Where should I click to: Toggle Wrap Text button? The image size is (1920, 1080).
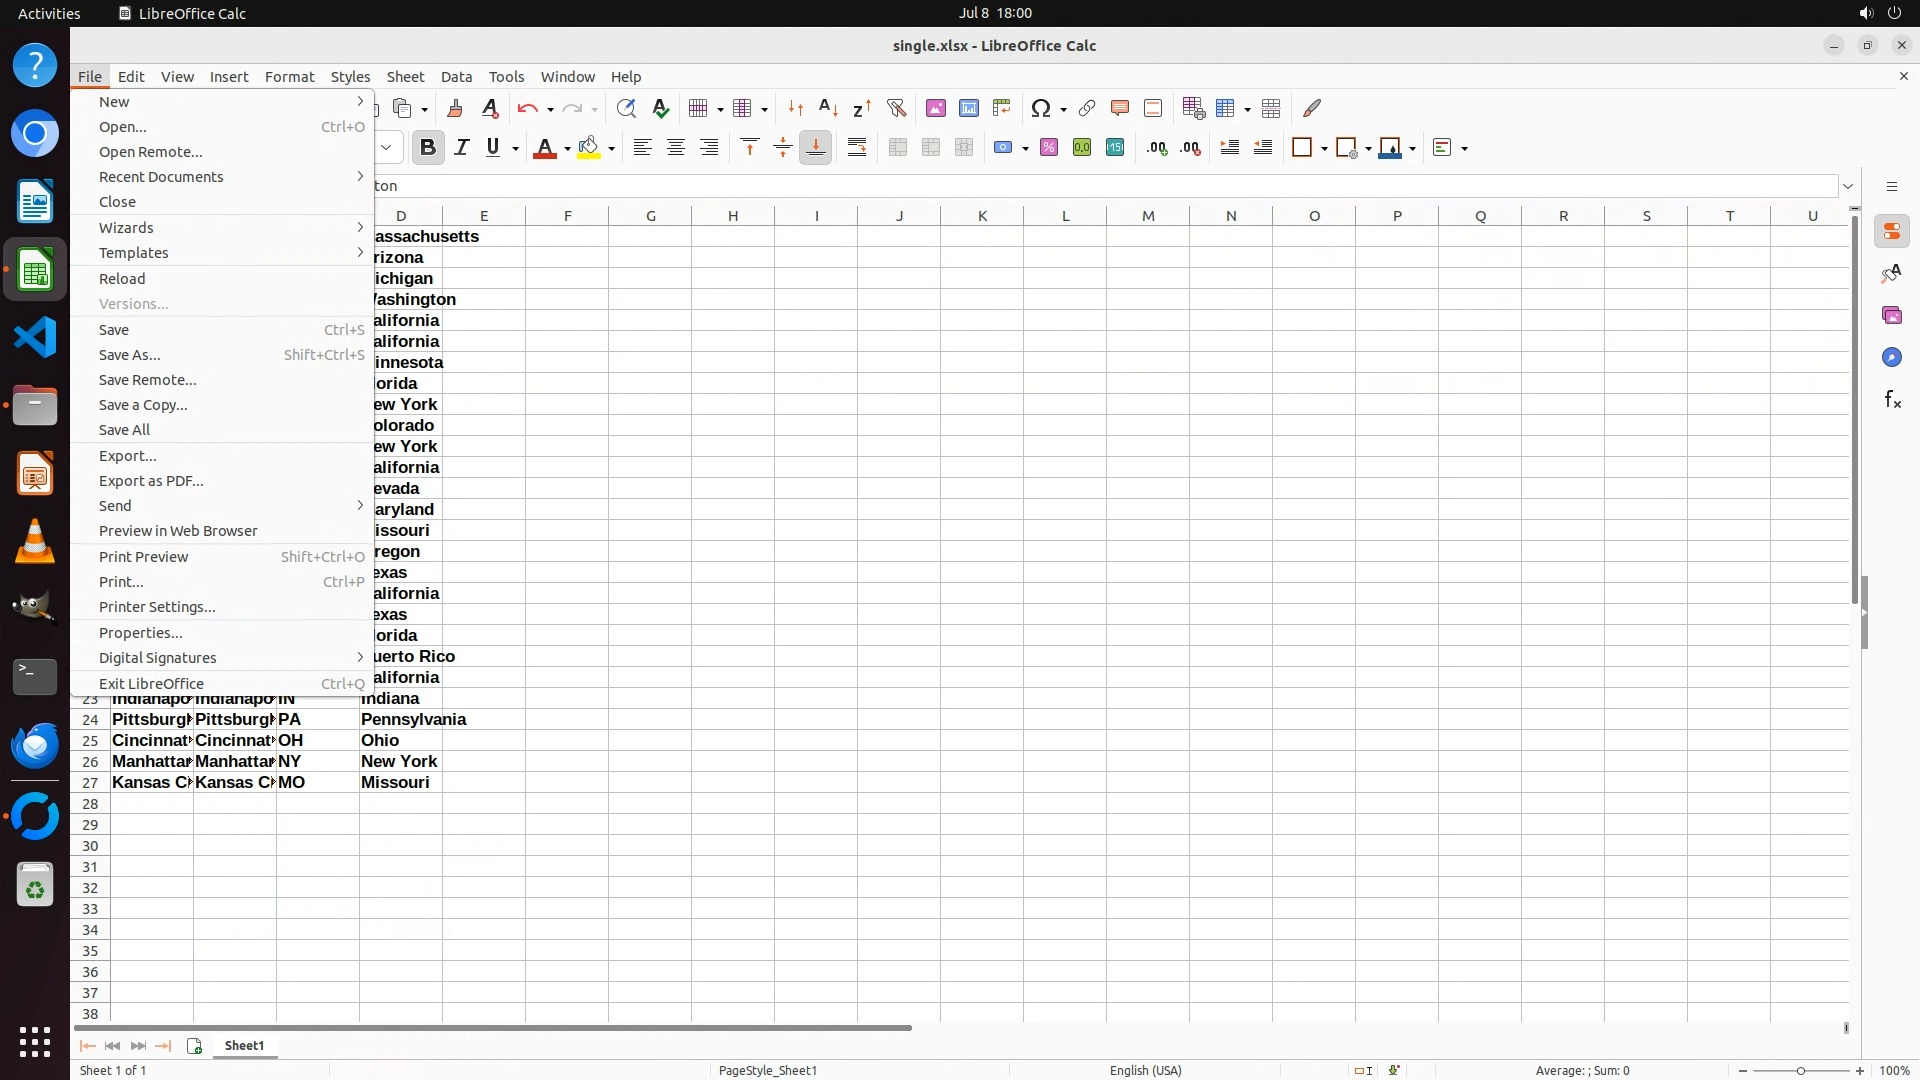[x=857, y=148]
